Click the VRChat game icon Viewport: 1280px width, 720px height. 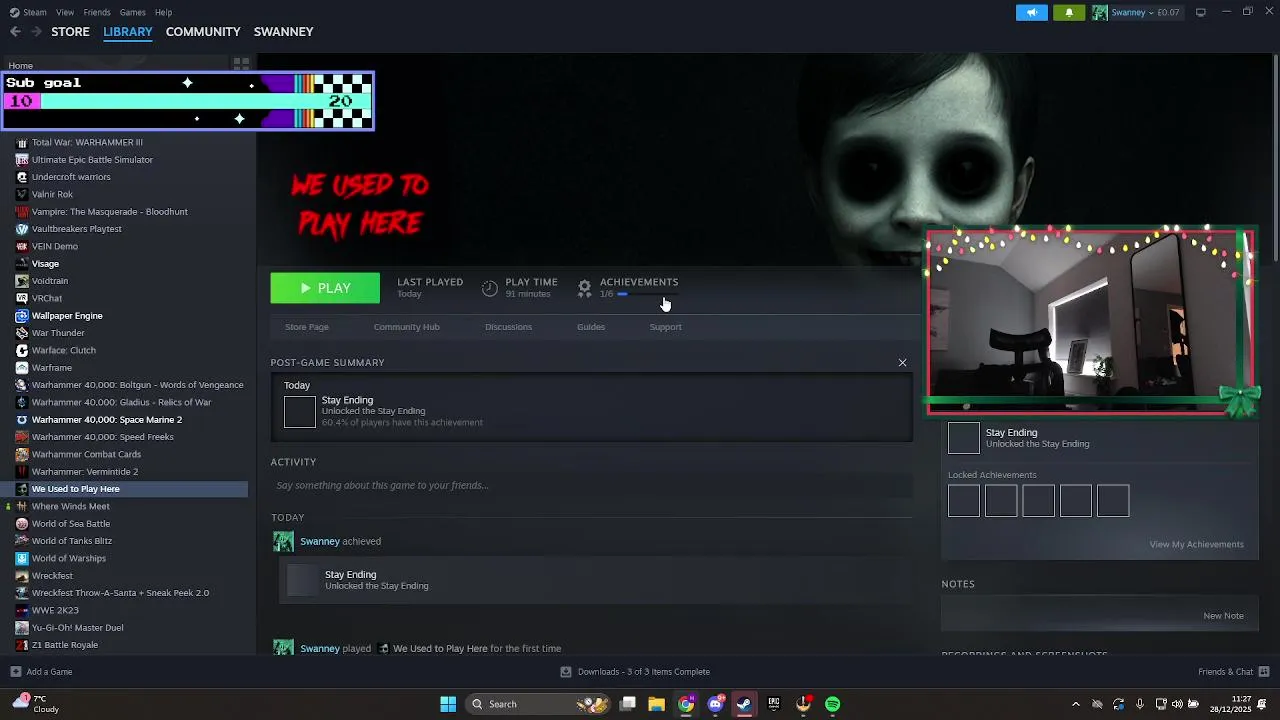click(22, 299)
